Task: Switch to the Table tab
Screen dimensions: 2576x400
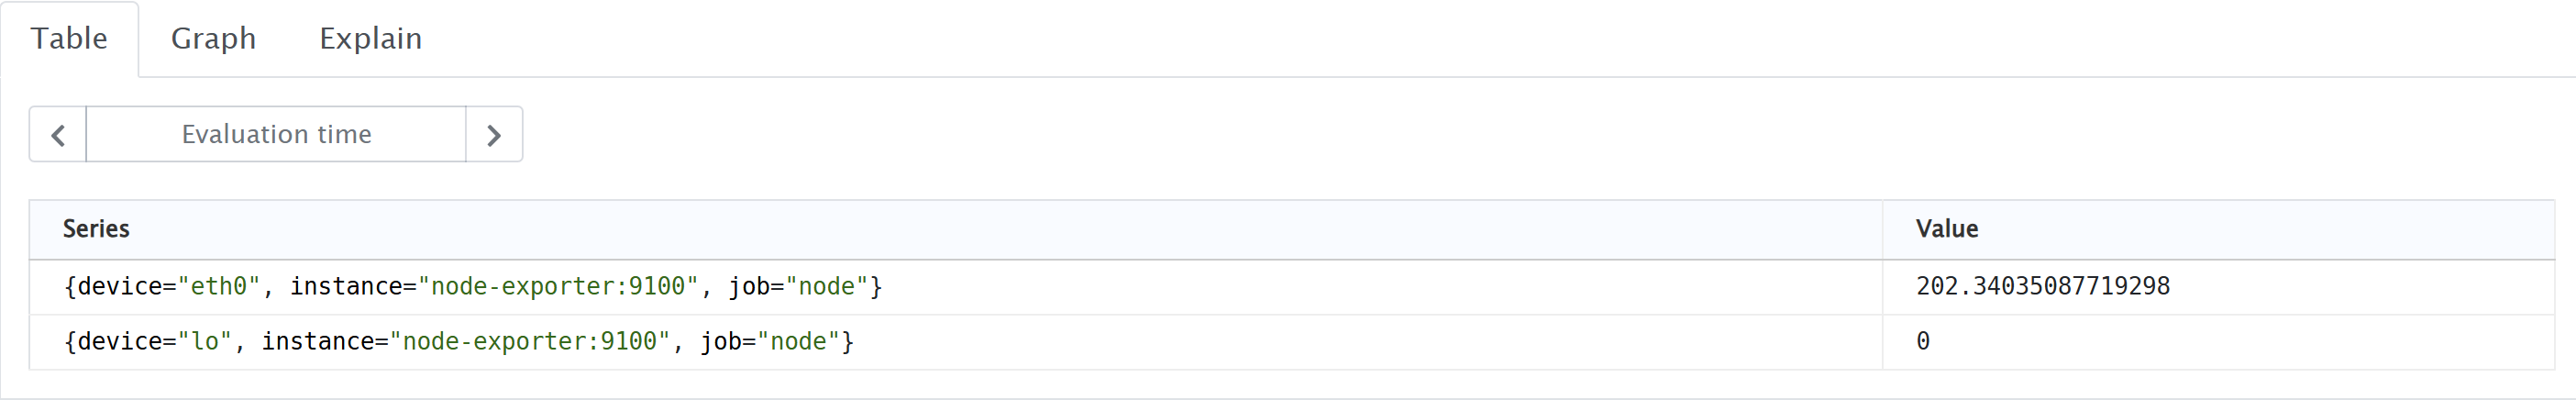Action: tap(69, 39)
